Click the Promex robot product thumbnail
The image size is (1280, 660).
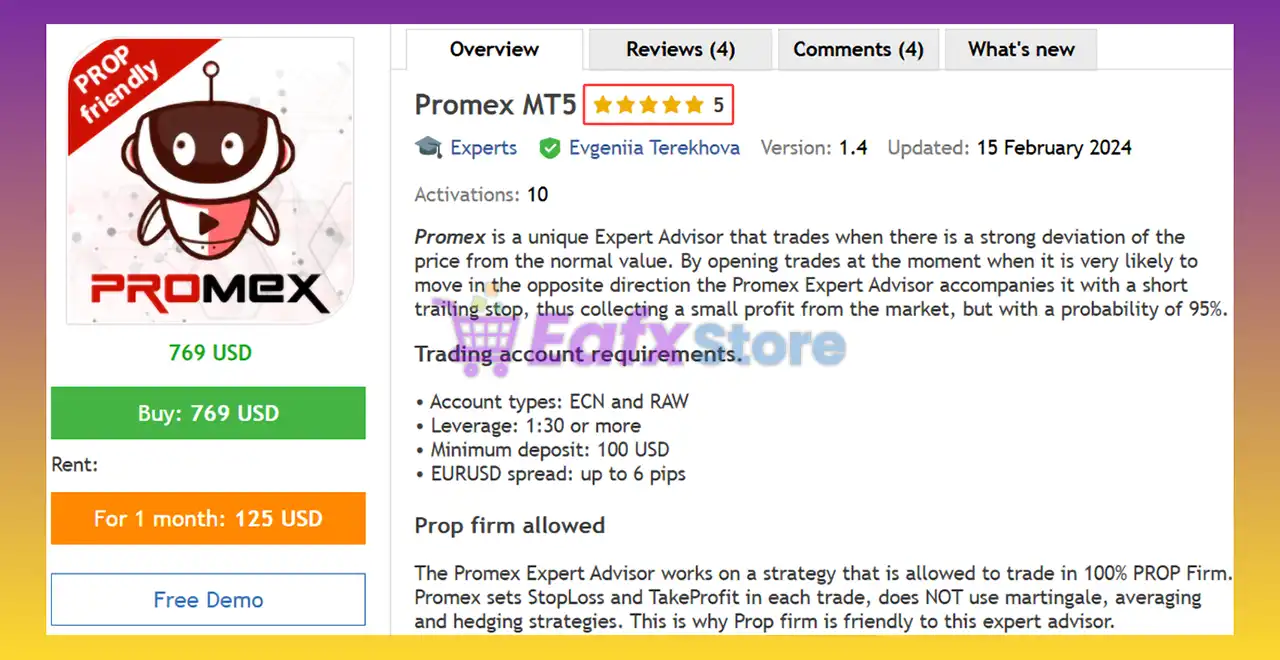(210, 180)
